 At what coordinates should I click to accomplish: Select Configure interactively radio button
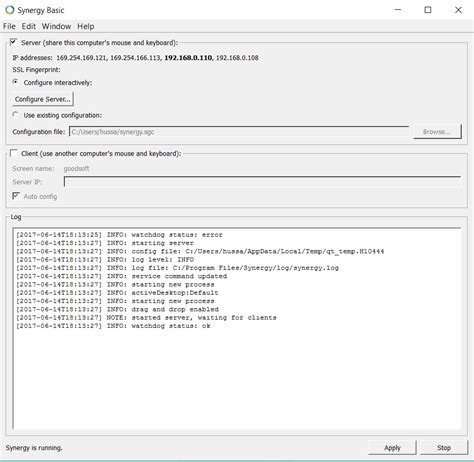pyautogui.click(x=15, y=82)
